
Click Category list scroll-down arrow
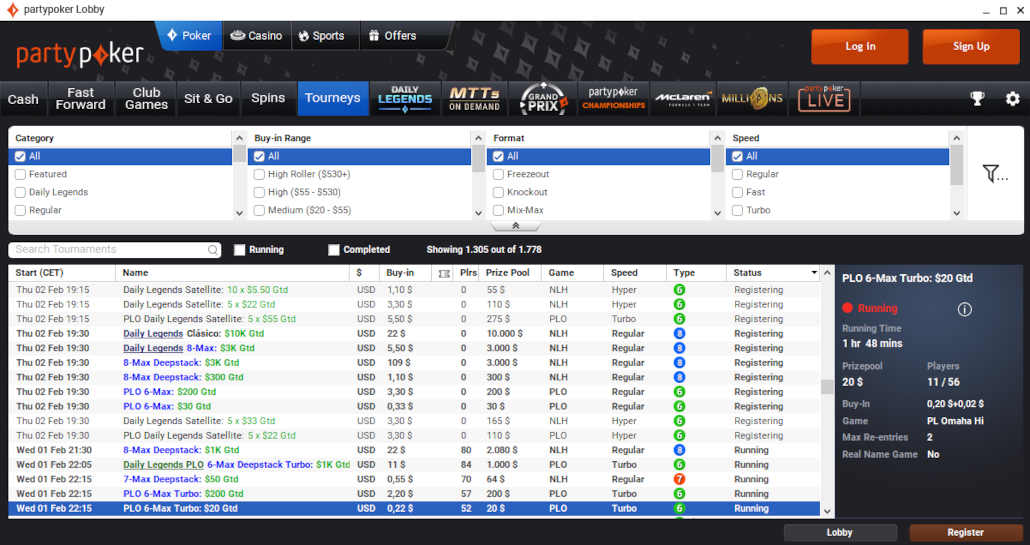click(x=239, y=213)
